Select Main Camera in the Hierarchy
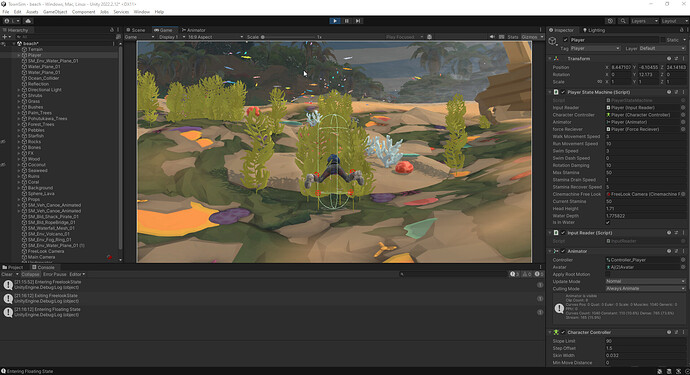The image size is (690, 375). pos(41,257)
